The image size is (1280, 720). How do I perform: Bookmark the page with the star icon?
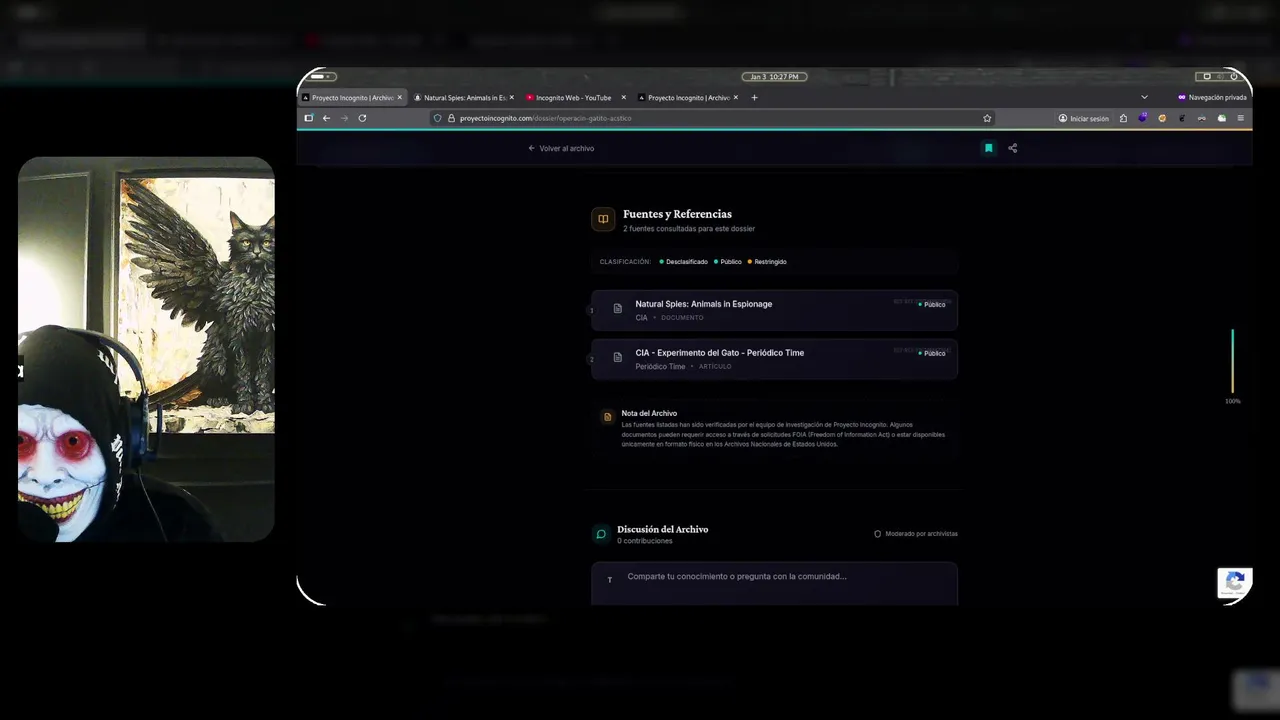coord(987,118)
